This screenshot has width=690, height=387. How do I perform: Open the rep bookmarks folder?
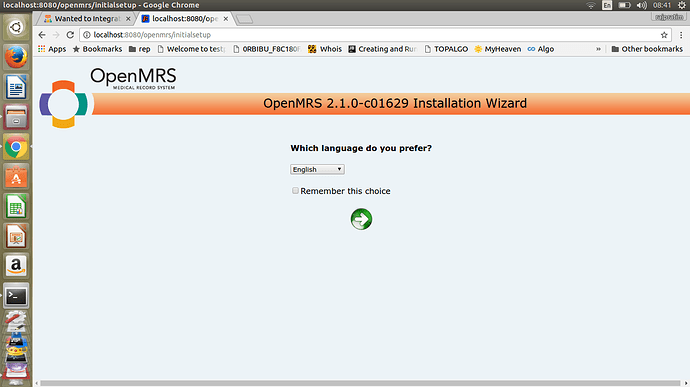tap(139, 49)
